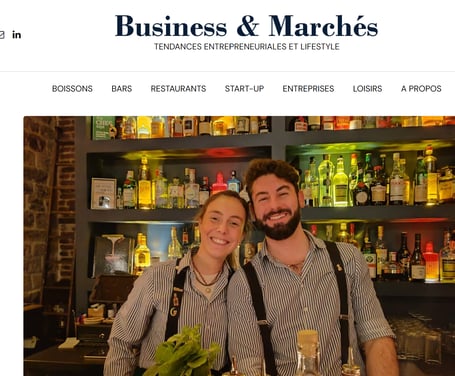Choose the Entreprises menu entry
Screen dimensions: 455x376
click(308, 89)
